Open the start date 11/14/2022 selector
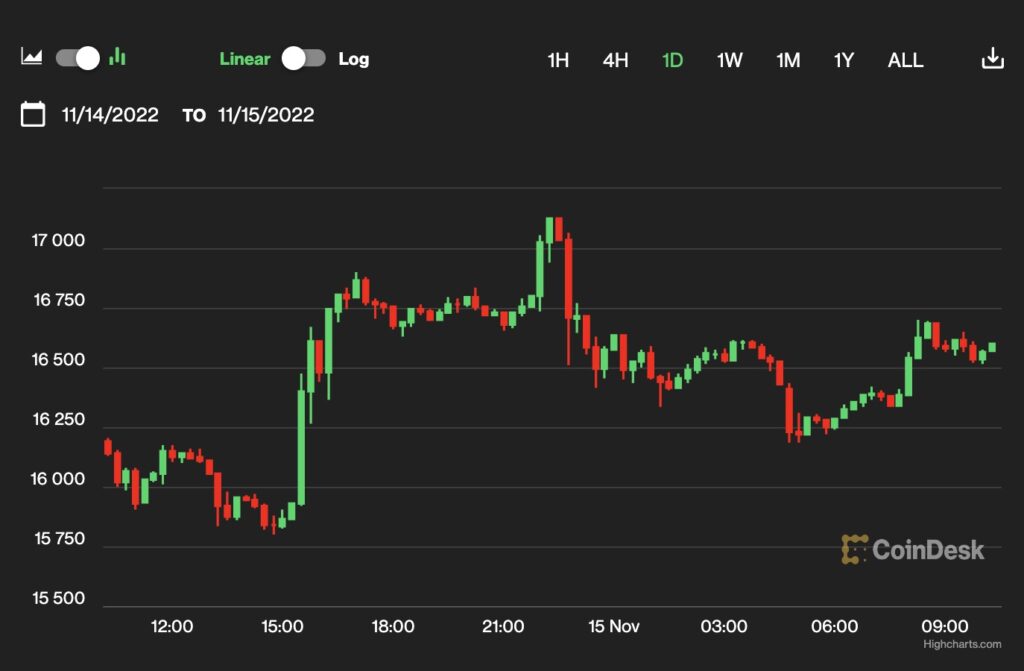This screenshot has height=671, width=1024. [x=108, y=114]
